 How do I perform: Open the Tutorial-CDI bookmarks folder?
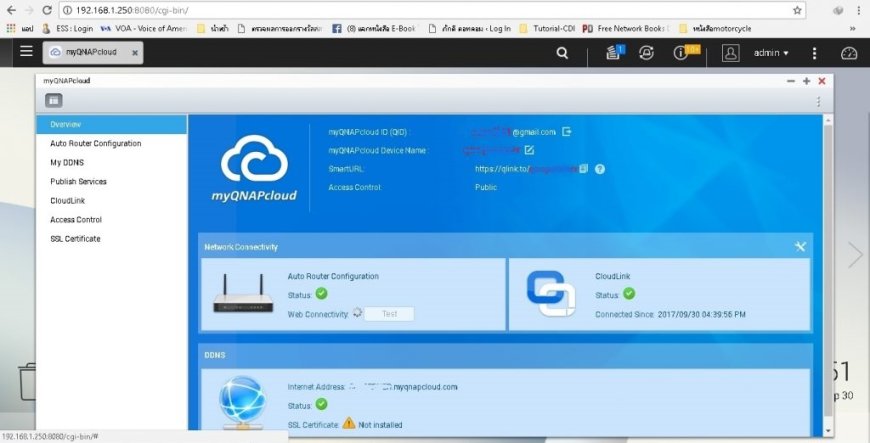coord(547,28)
